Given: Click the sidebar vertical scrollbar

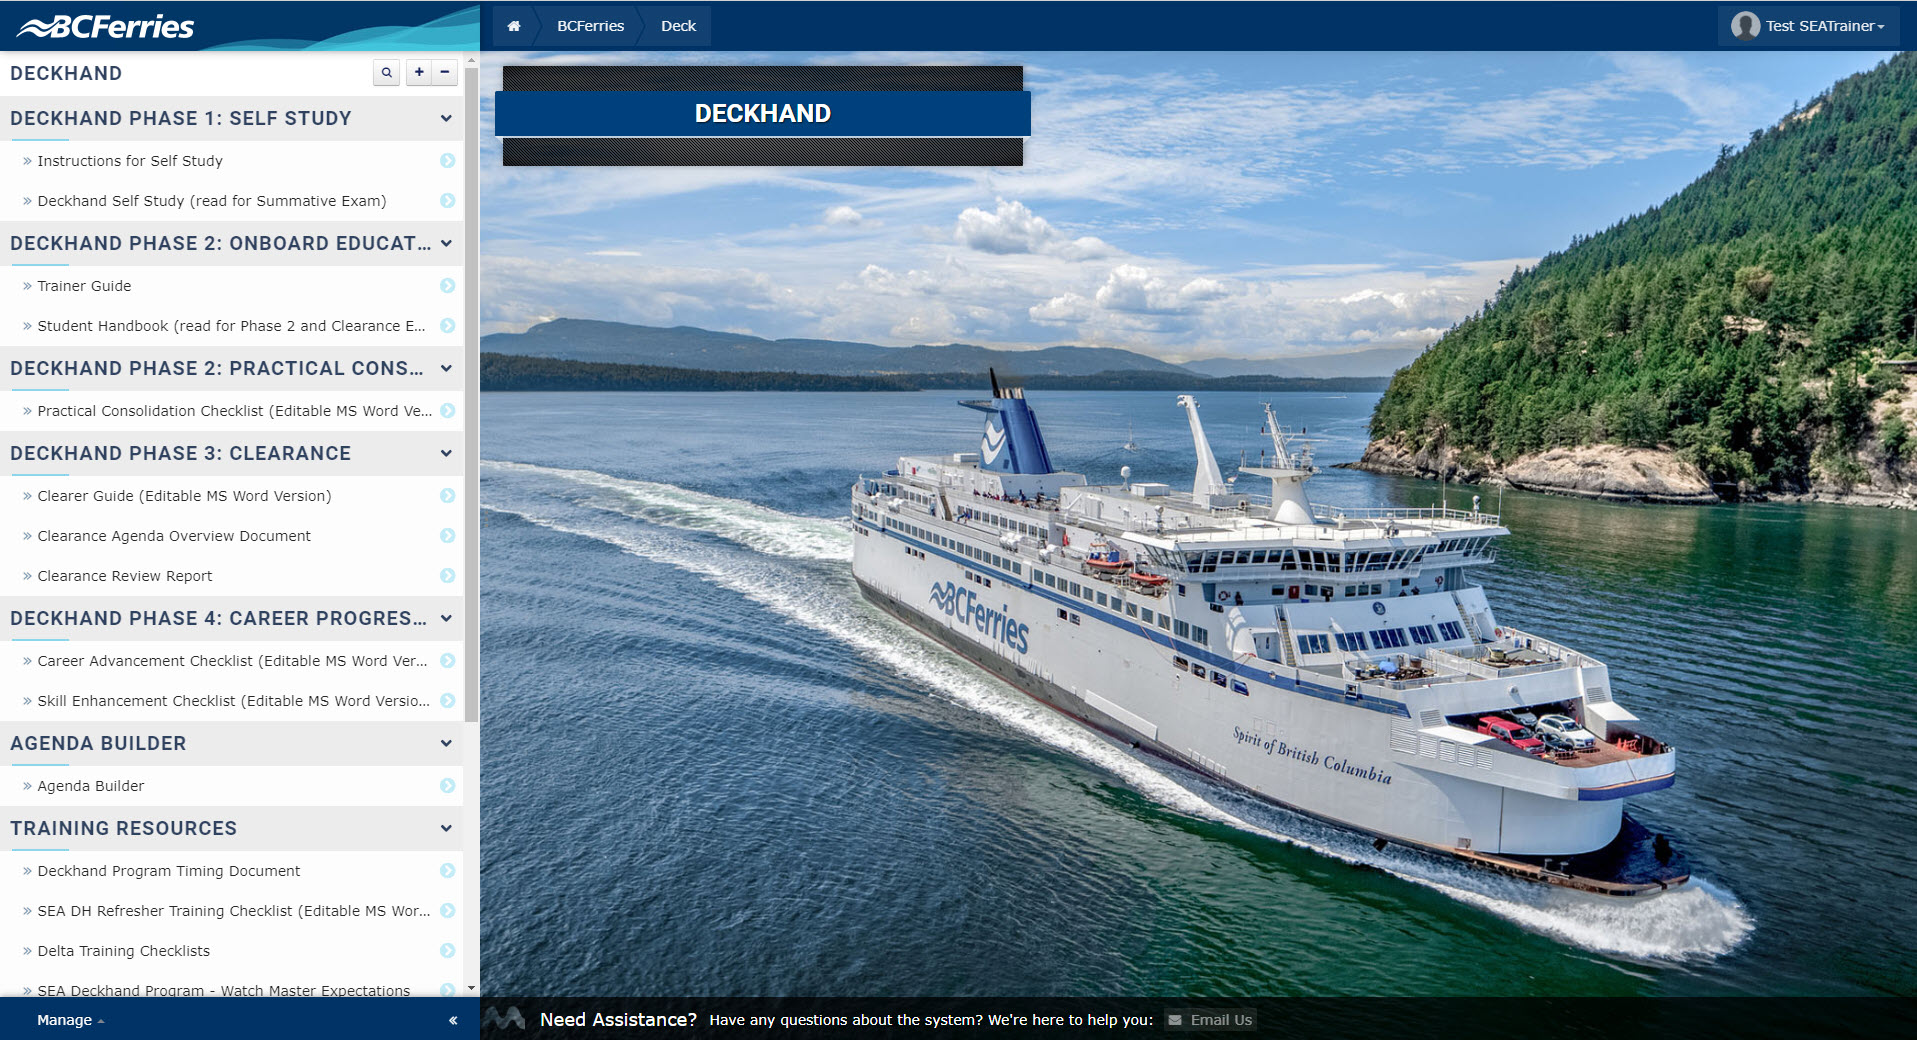Looking at the screenshot, I should pos(472,394).
